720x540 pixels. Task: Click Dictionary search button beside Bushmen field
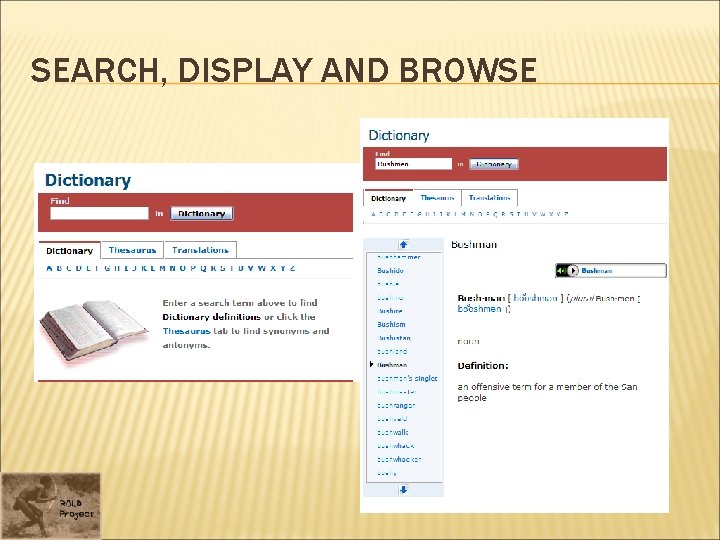click(x=494, y=164)
